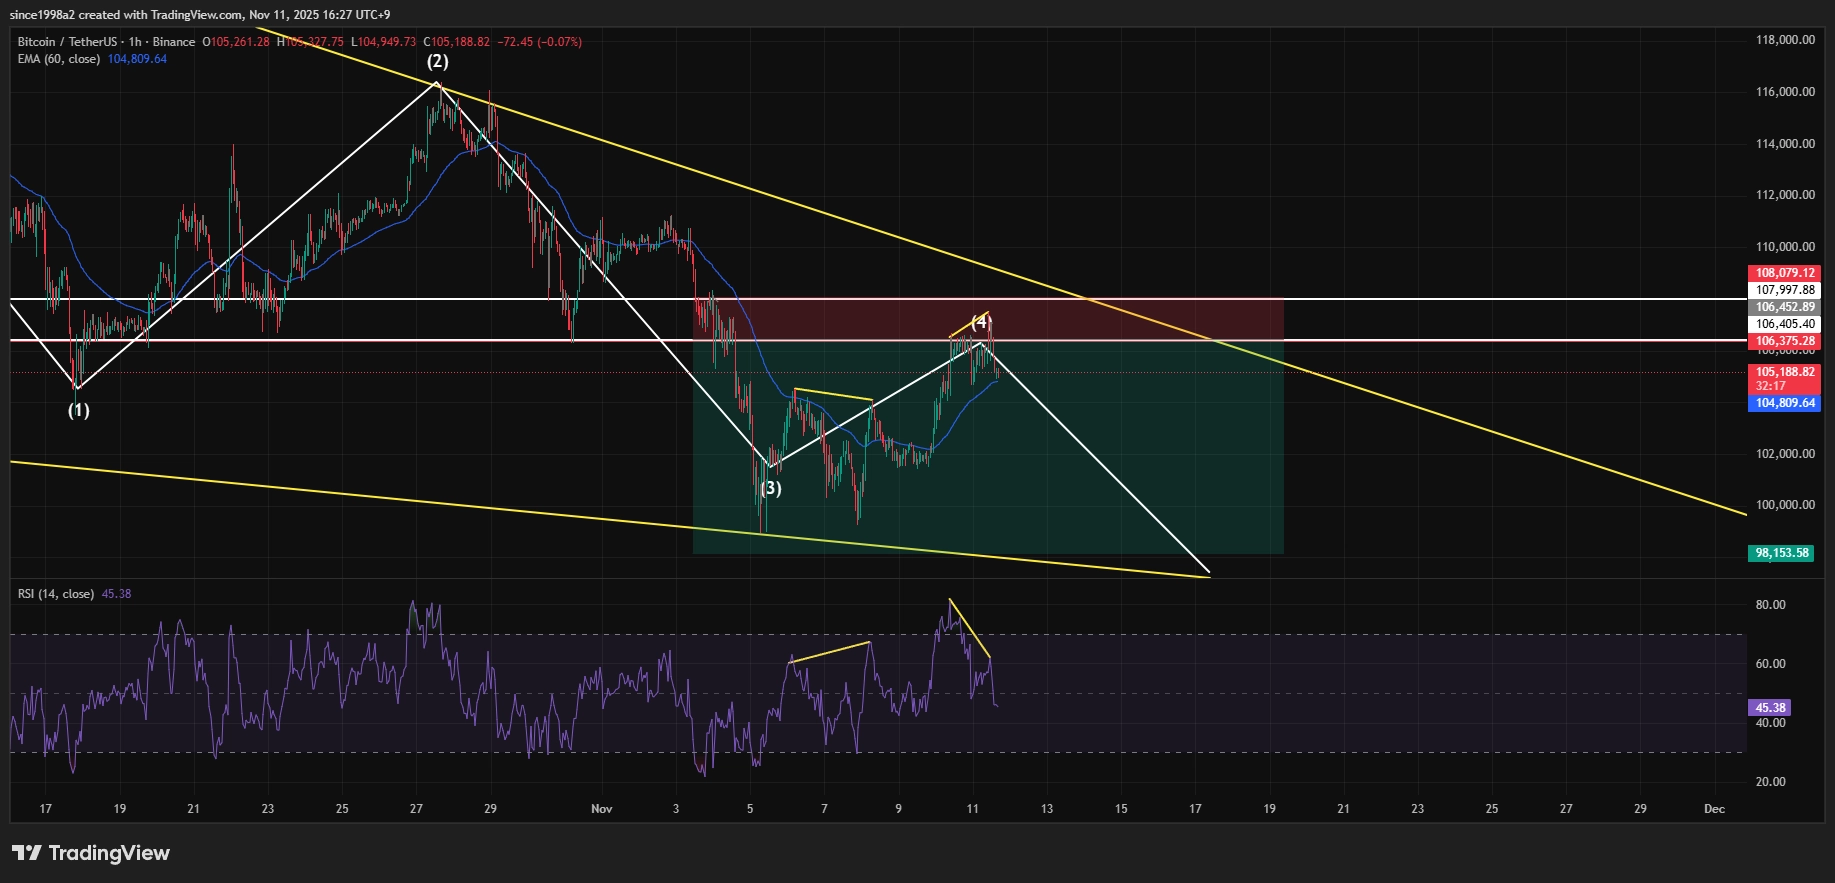1835x883 pixels.
Task: Select wave label (2) on the chart
Action: 438,61
